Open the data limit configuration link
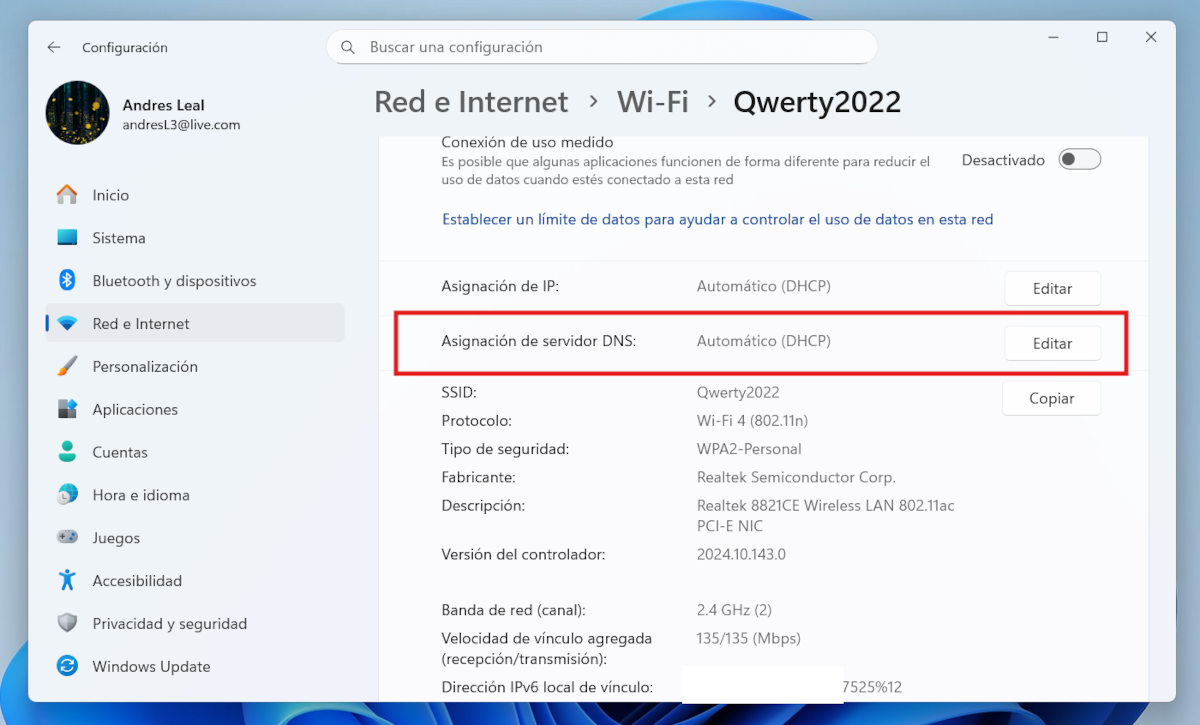This screenshot has height=725, width=1200. click(x=717, y=219)
